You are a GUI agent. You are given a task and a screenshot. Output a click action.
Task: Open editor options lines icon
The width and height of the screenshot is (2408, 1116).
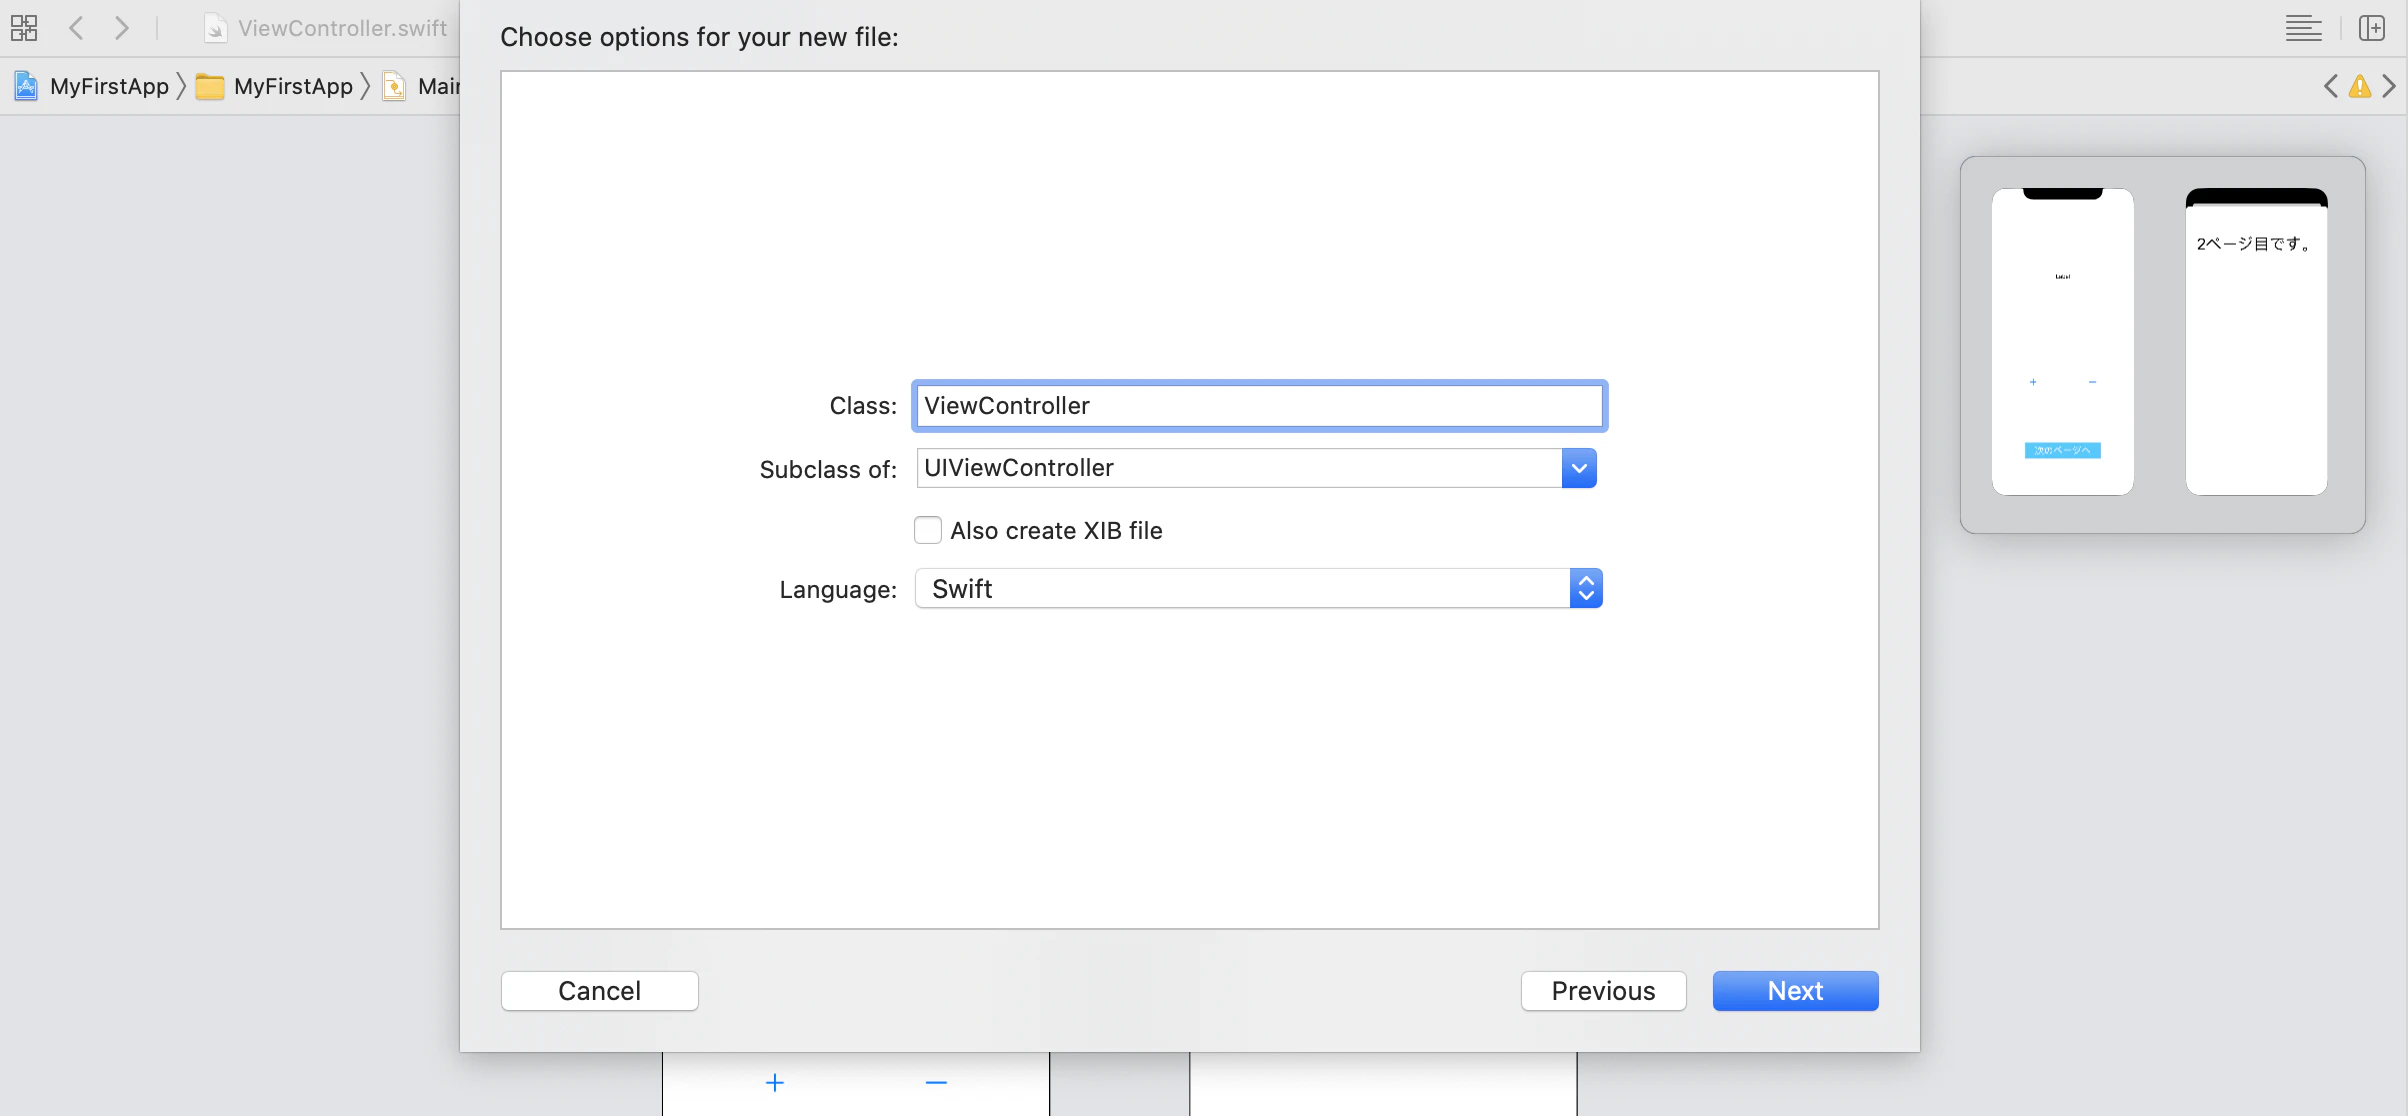tap(2304, 28)
